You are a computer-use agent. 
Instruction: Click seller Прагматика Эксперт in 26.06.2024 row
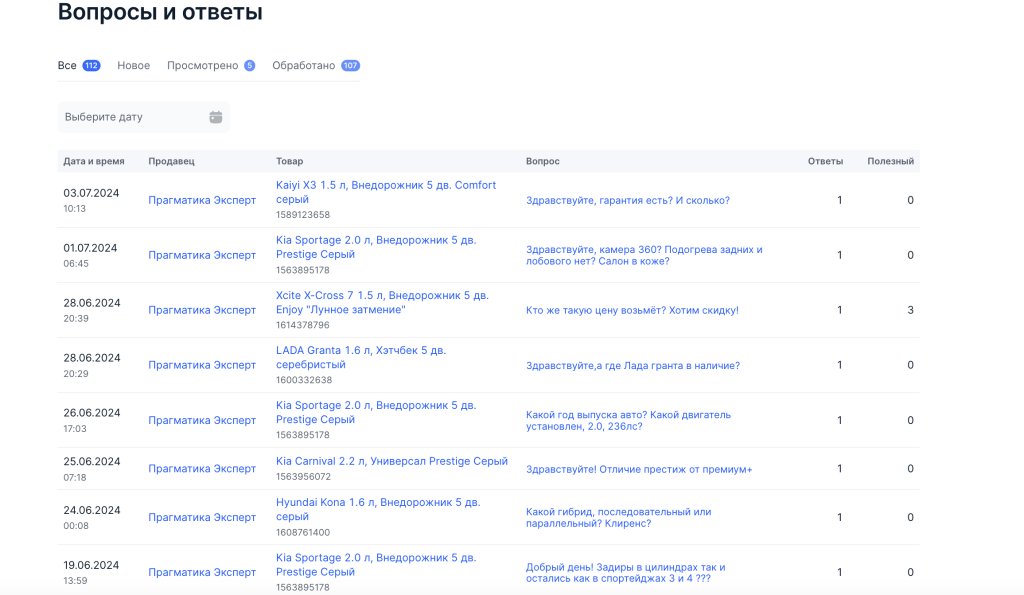click(202, 421)
